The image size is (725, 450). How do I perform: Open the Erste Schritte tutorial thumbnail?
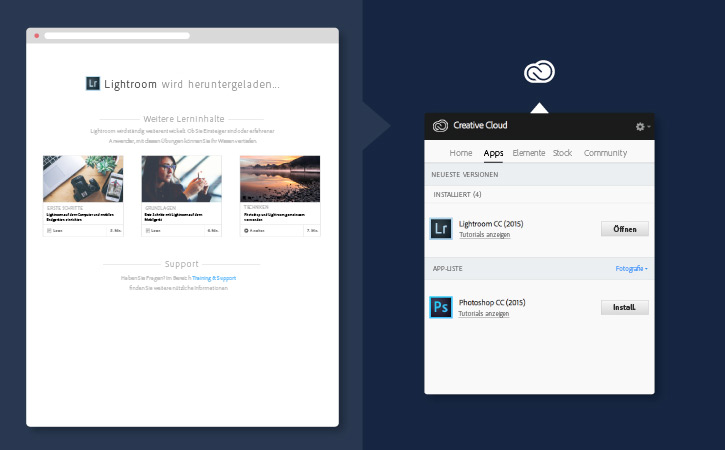tap(83, 179)
